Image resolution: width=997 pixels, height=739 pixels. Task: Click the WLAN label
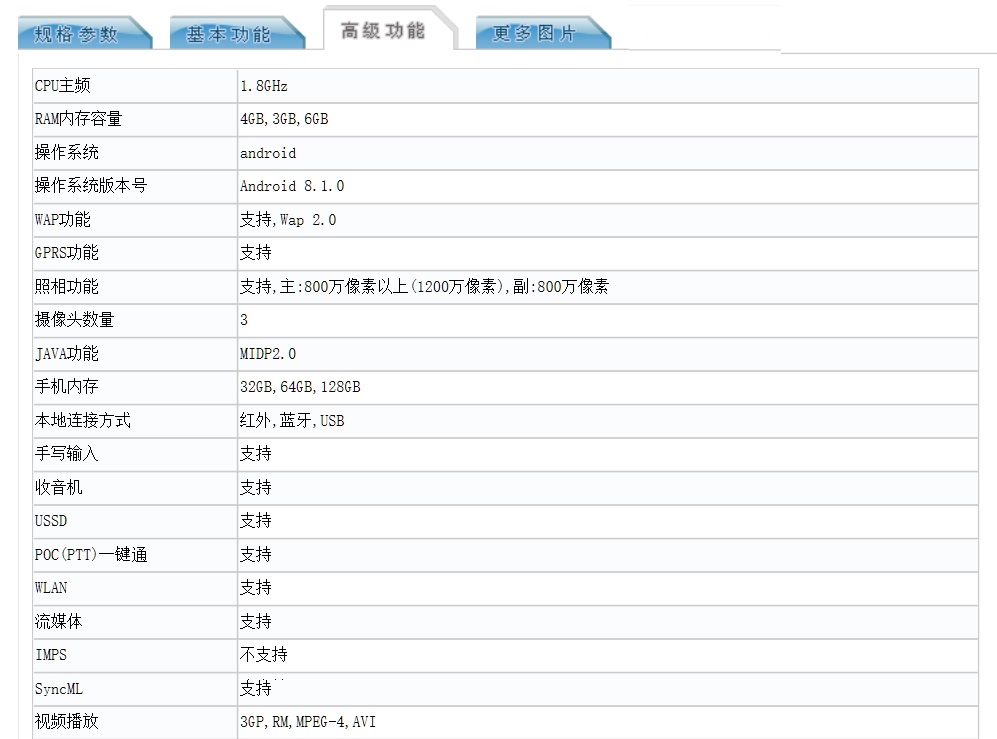point(51,588)
